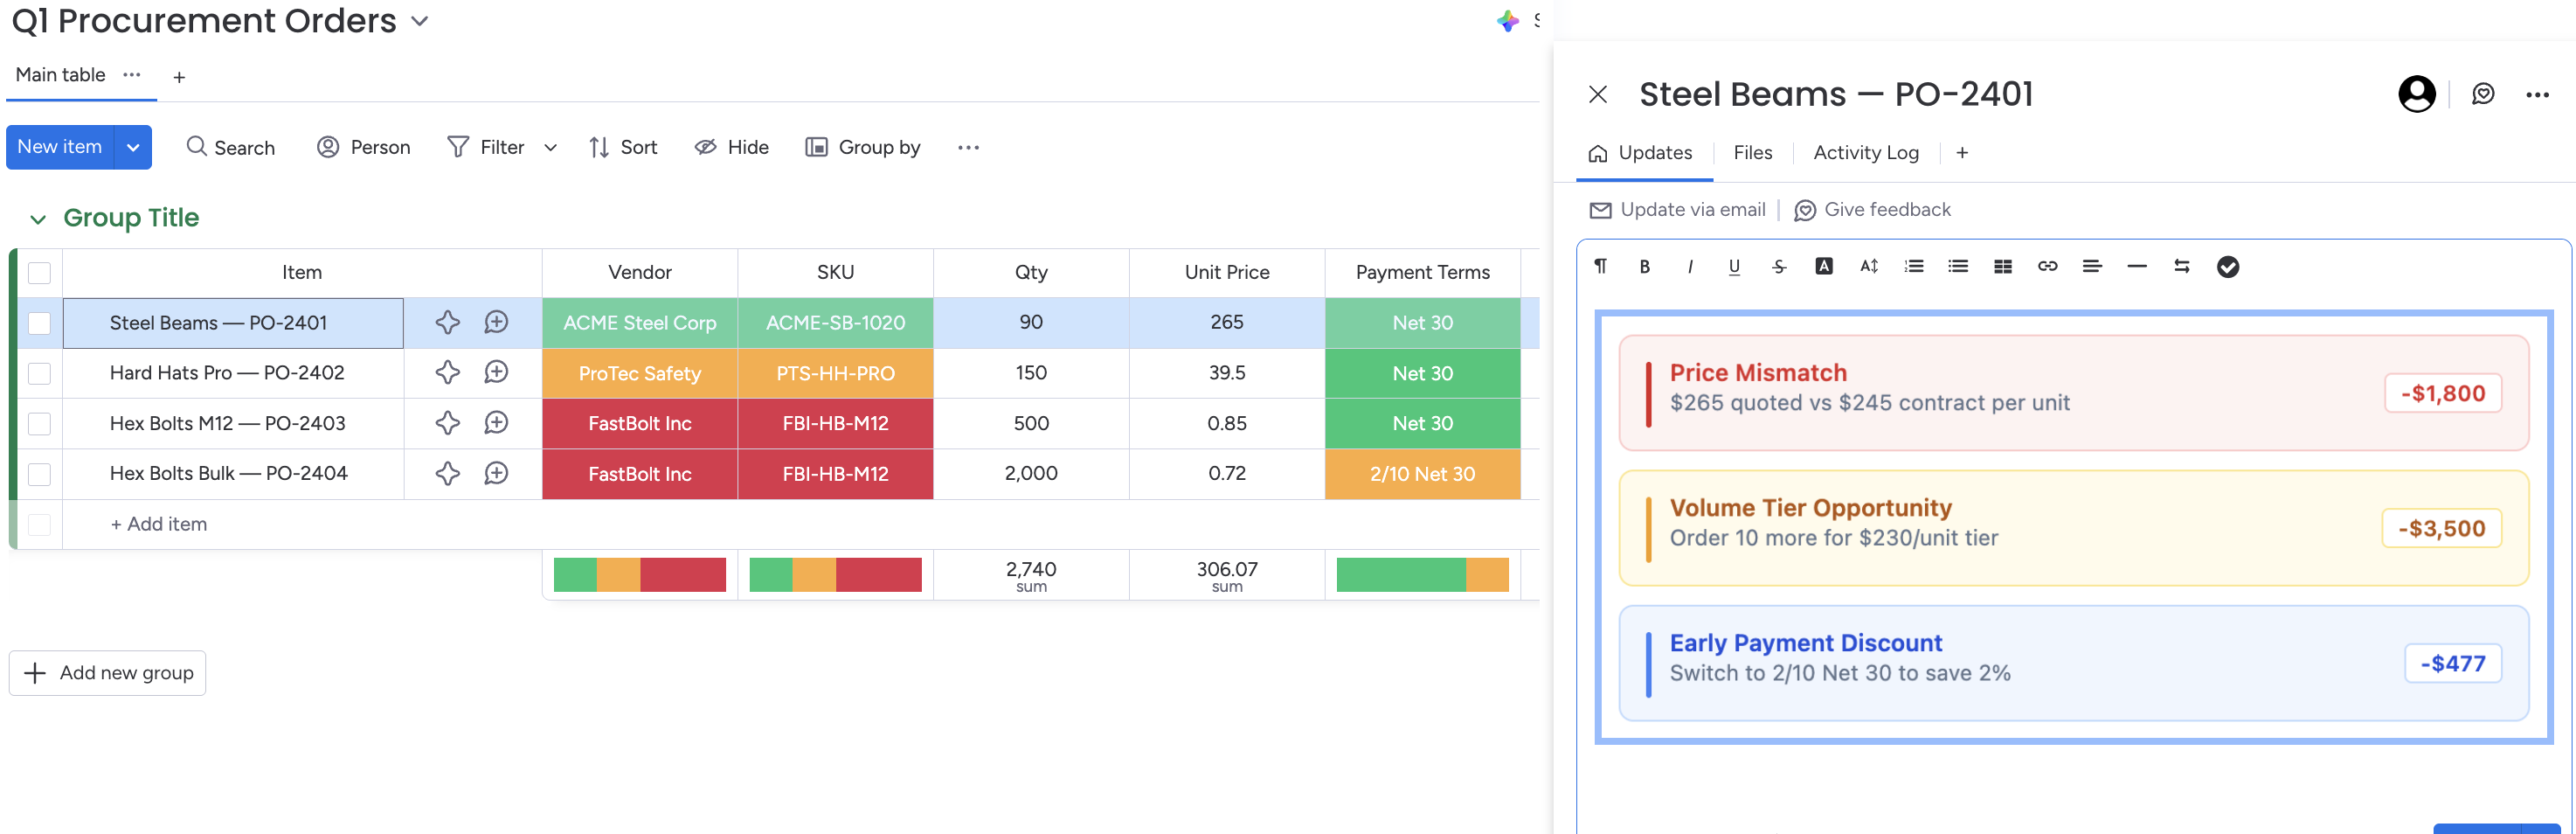
Task: Open the text highlight color tool
Action: [x=1824, y=266]
